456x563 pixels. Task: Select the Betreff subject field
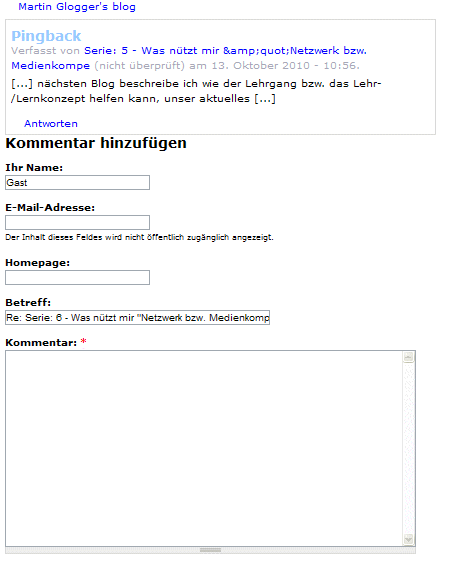(x=138, y=317)
